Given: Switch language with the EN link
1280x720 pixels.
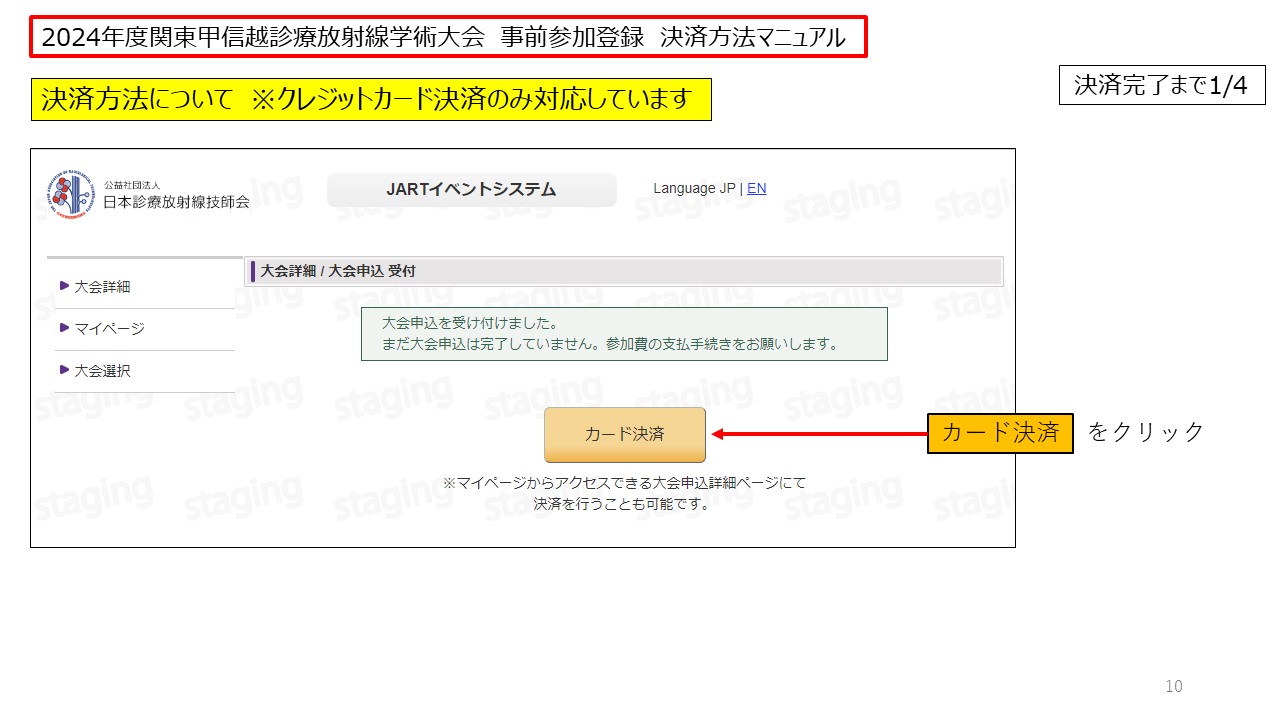Looking at the screenshot, I should pyautogui.click(x=756, y=188).
